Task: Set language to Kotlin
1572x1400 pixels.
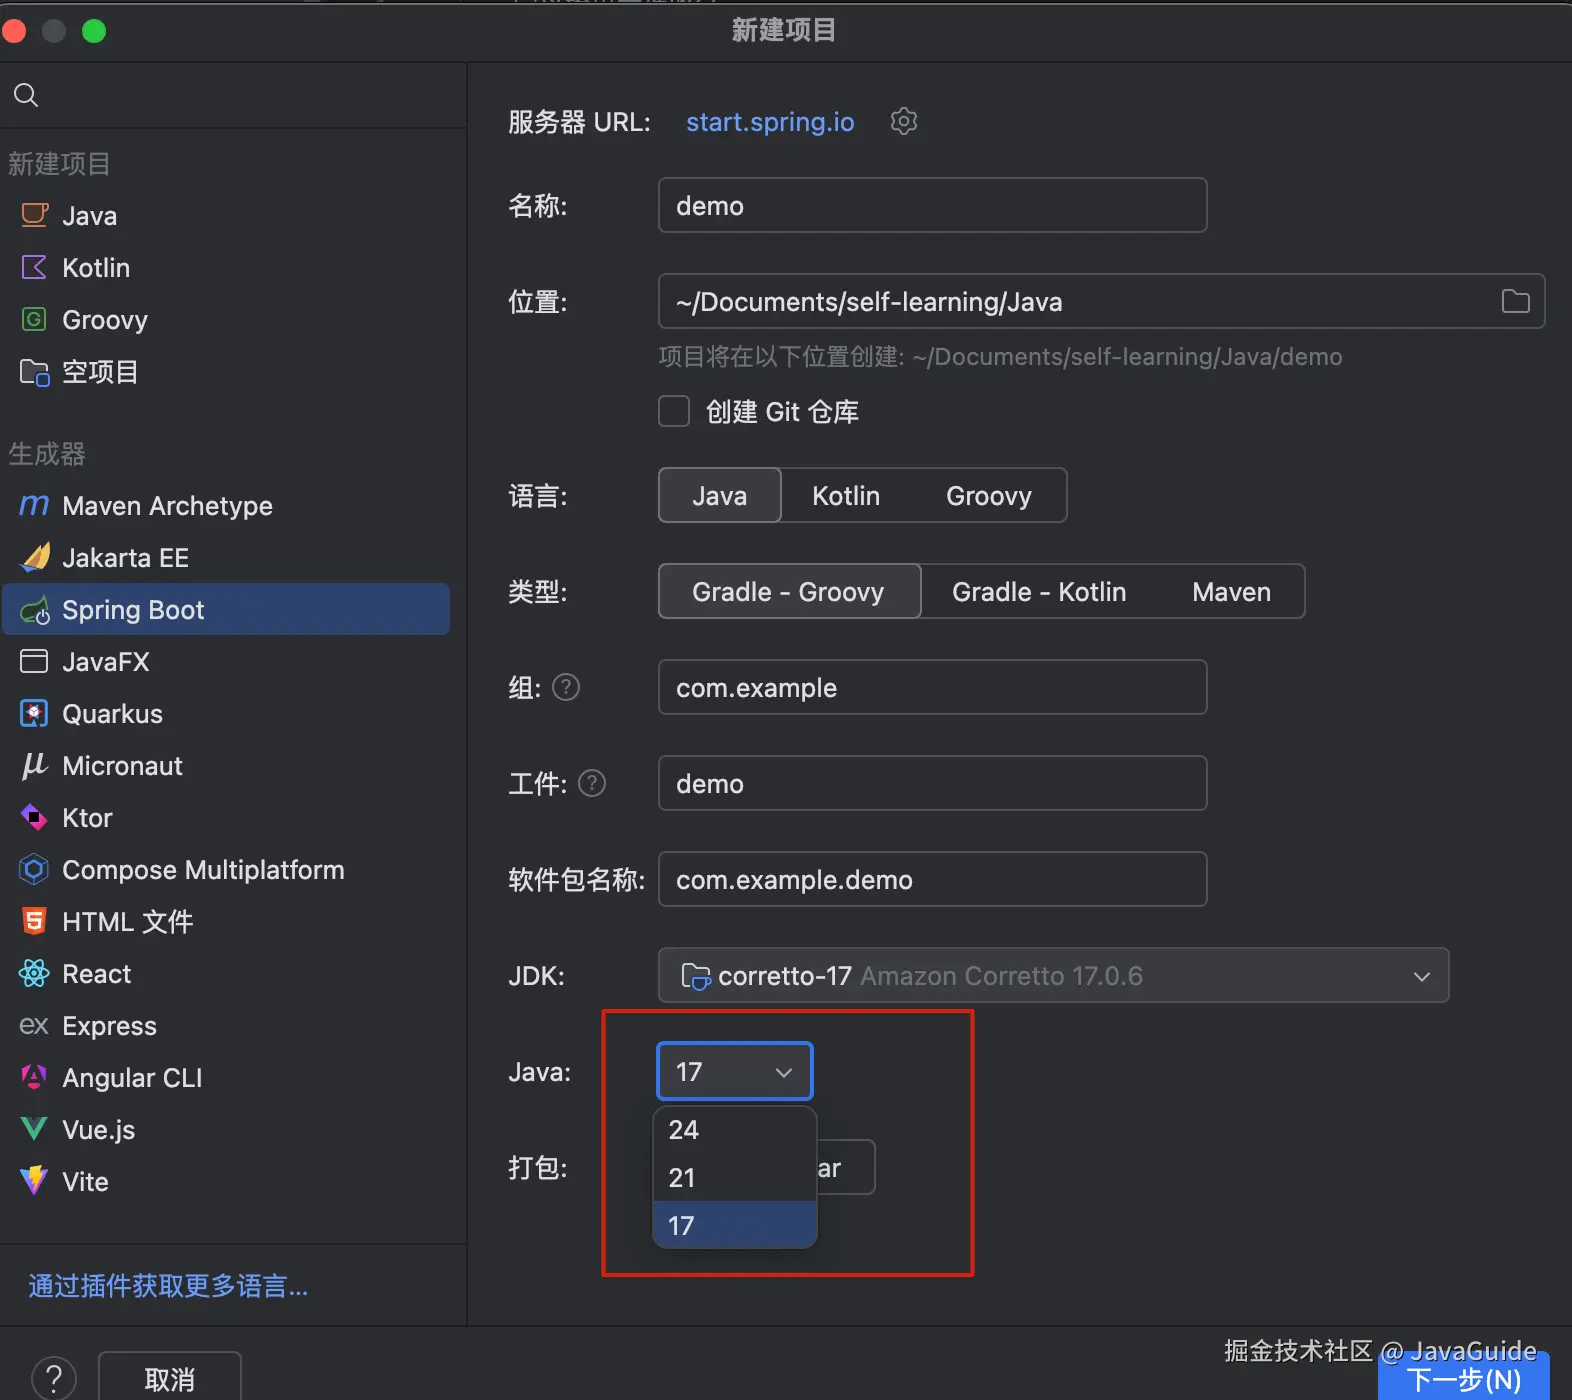Action: pos(846,495)
